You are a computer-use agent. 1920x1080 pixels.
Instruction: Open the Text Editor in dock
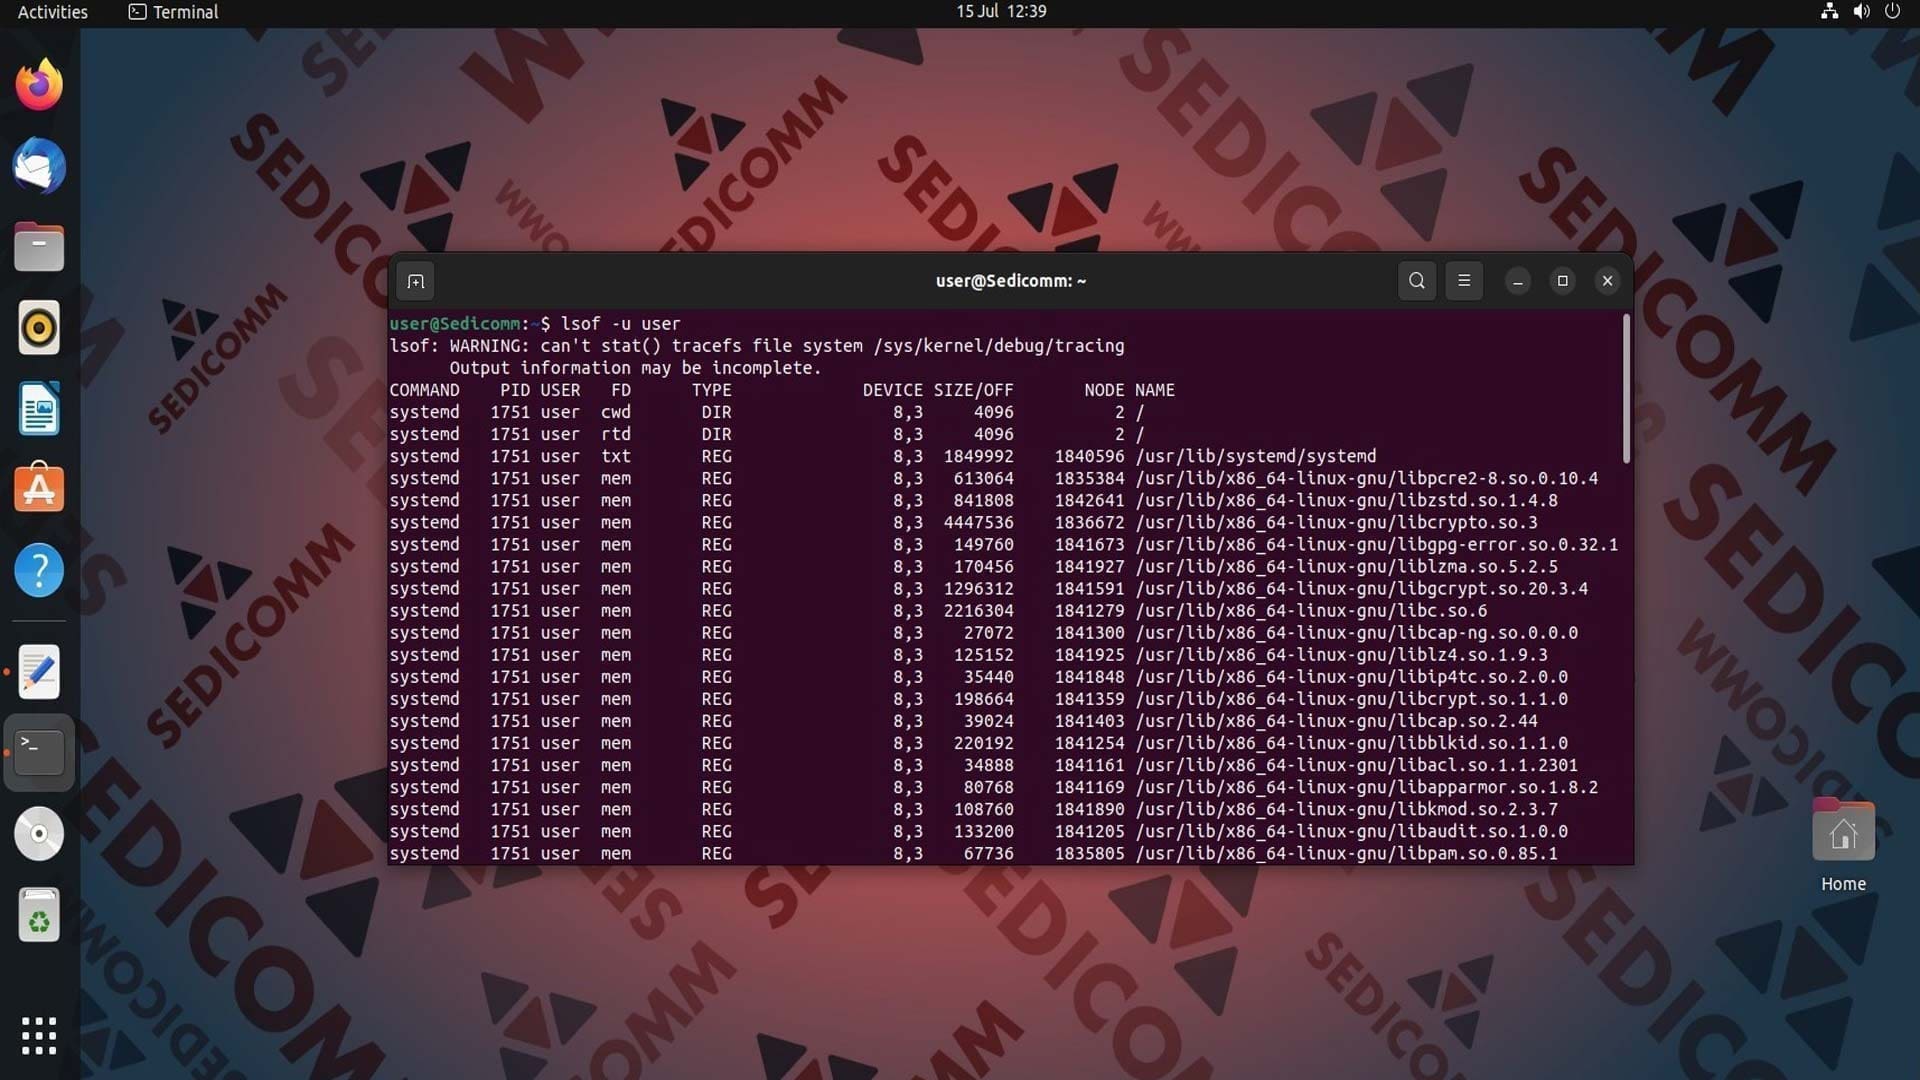click(39, 672)
